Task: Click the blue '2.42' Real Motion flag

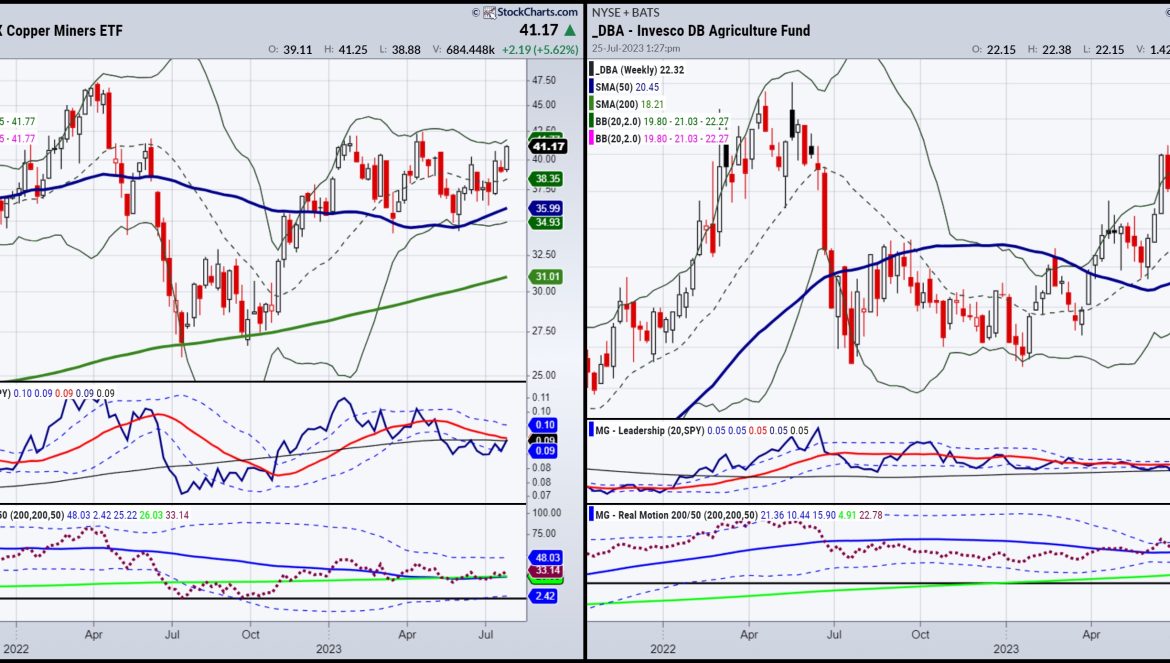Action: (x=543, y=596)
